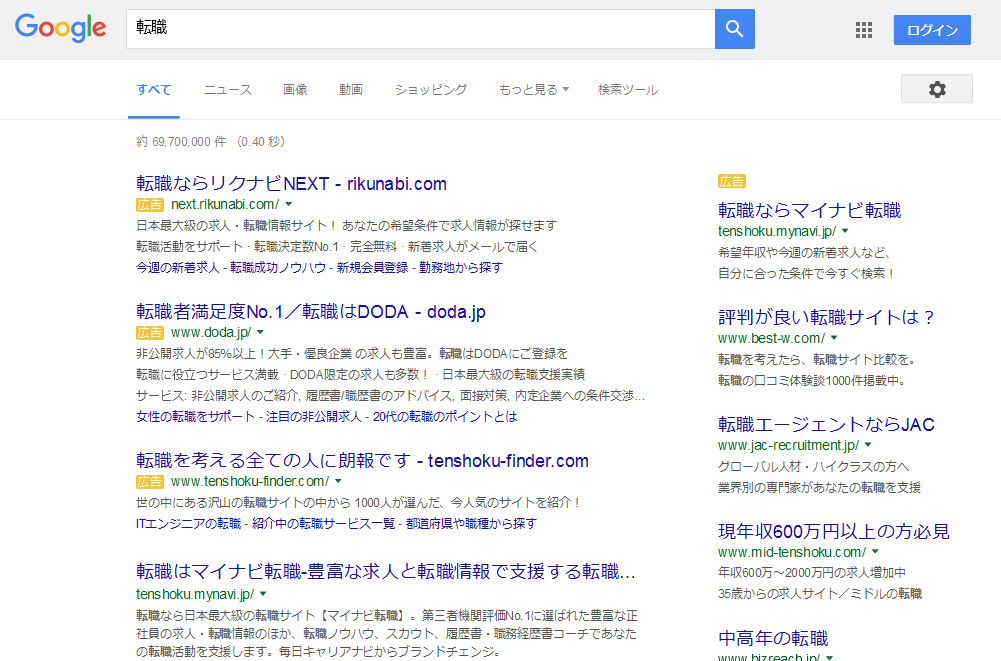Expand the もっと見る dropdown
1001x661 pixels.
(x=533, y=90)
